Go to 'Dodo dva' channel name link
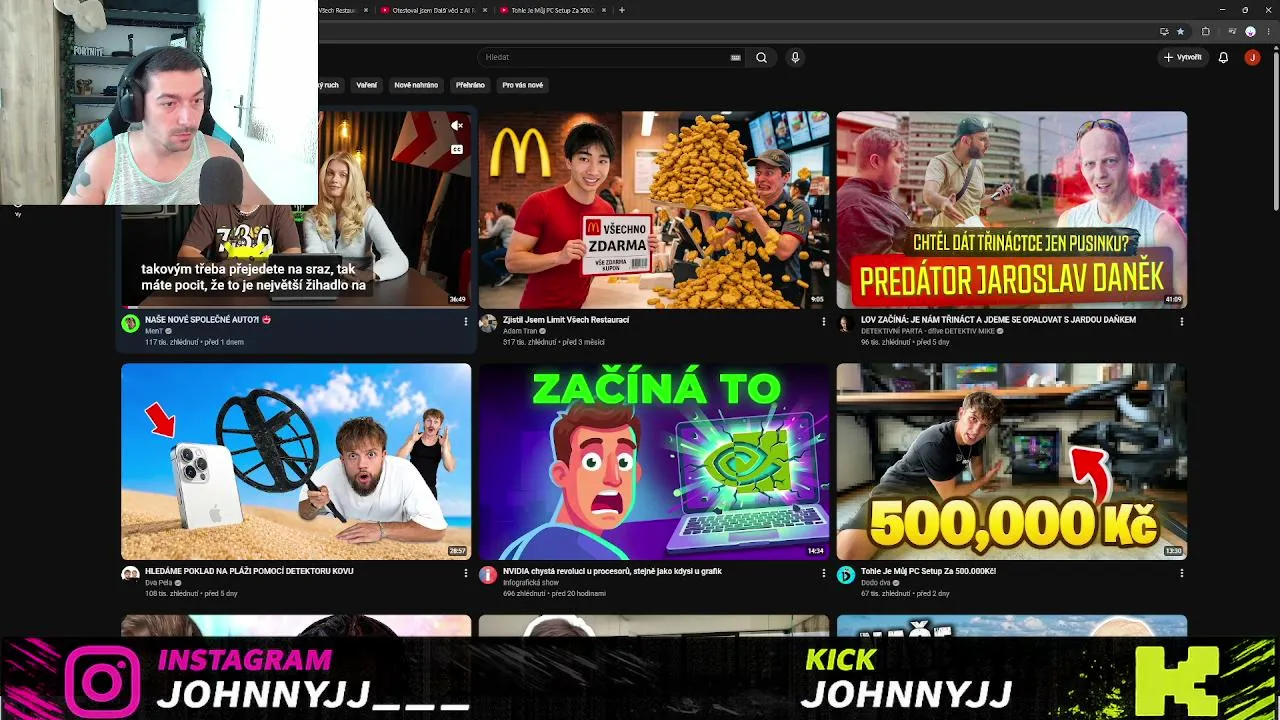The height and width of the screenshot is (720, 1280). [876, 582]
